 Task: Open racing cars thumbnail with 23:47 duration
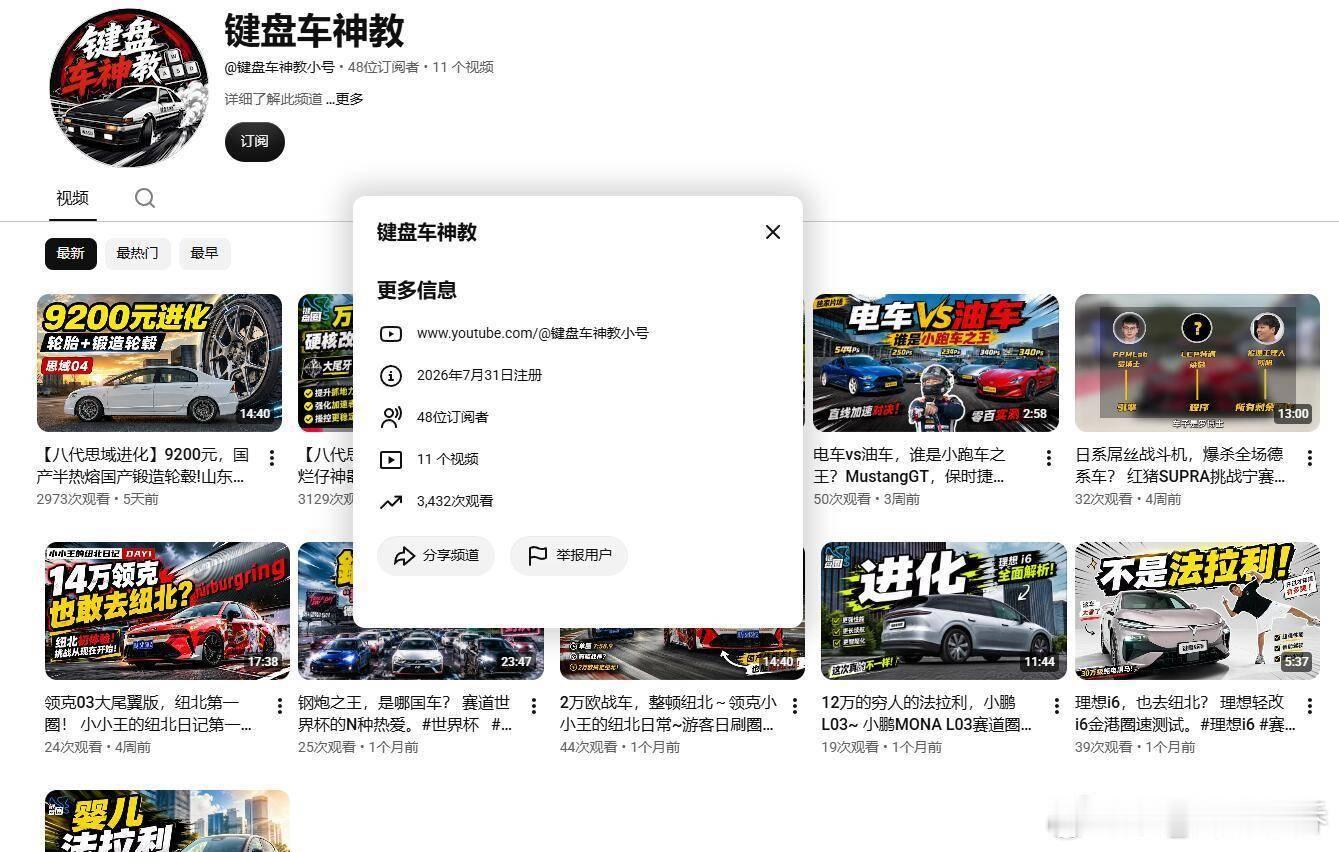(x=421, y=611)
